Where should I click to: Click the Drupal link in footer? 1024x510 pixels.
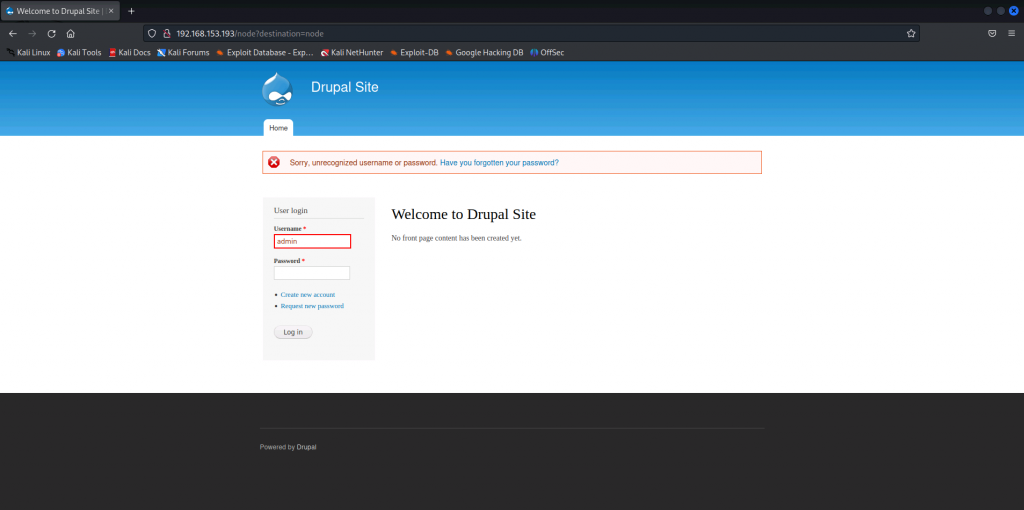click(x=306, y=447)
